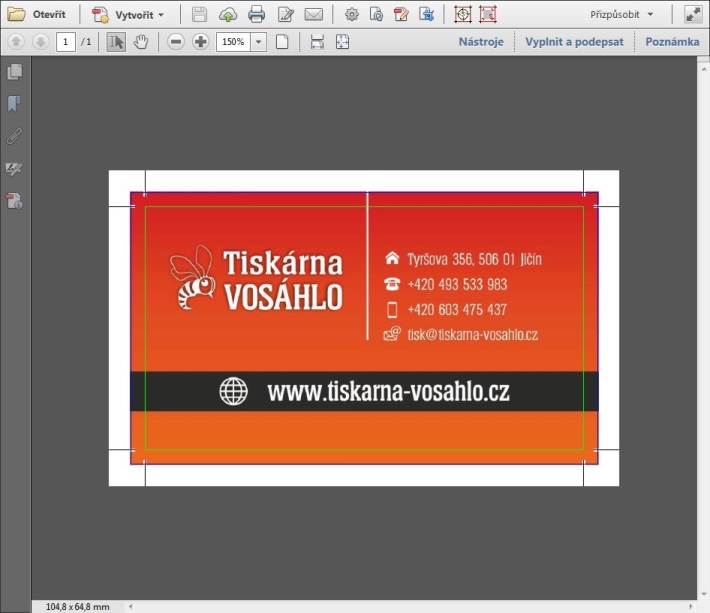Open the Vytvořit create PDF menu

point(128,15)
